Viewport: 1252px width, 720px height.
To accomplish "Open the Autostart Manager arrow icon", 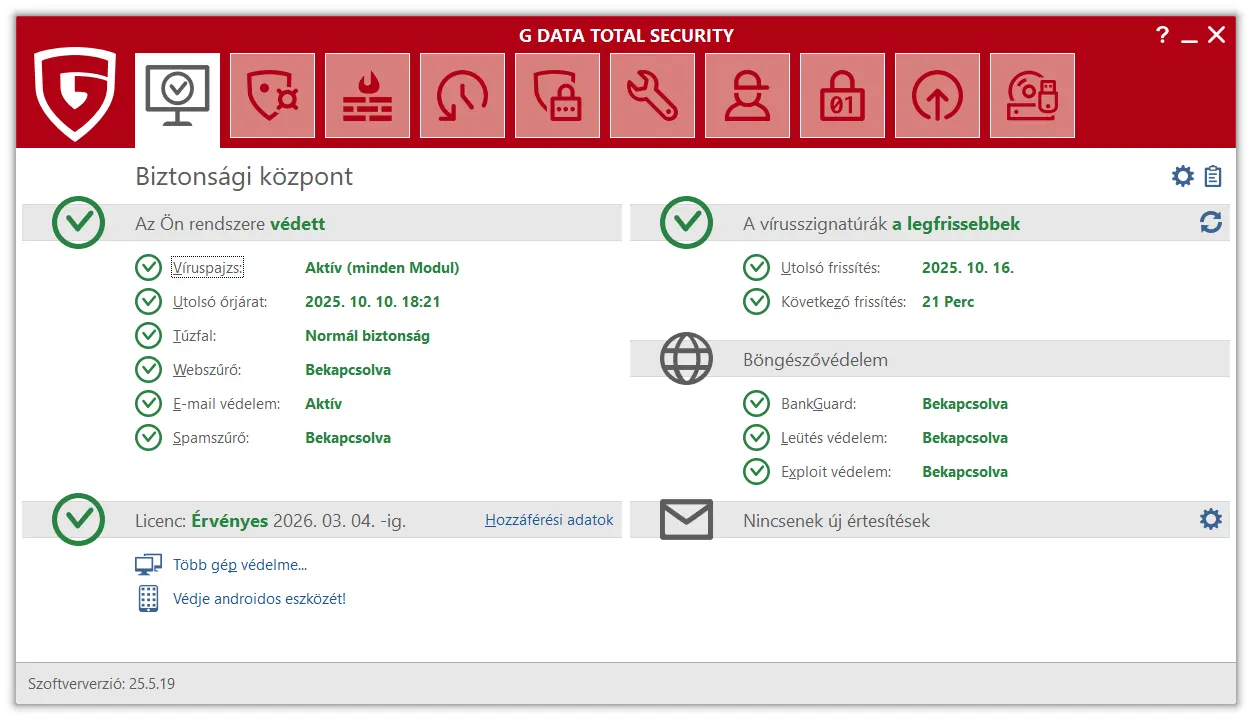I will (937, 96).
